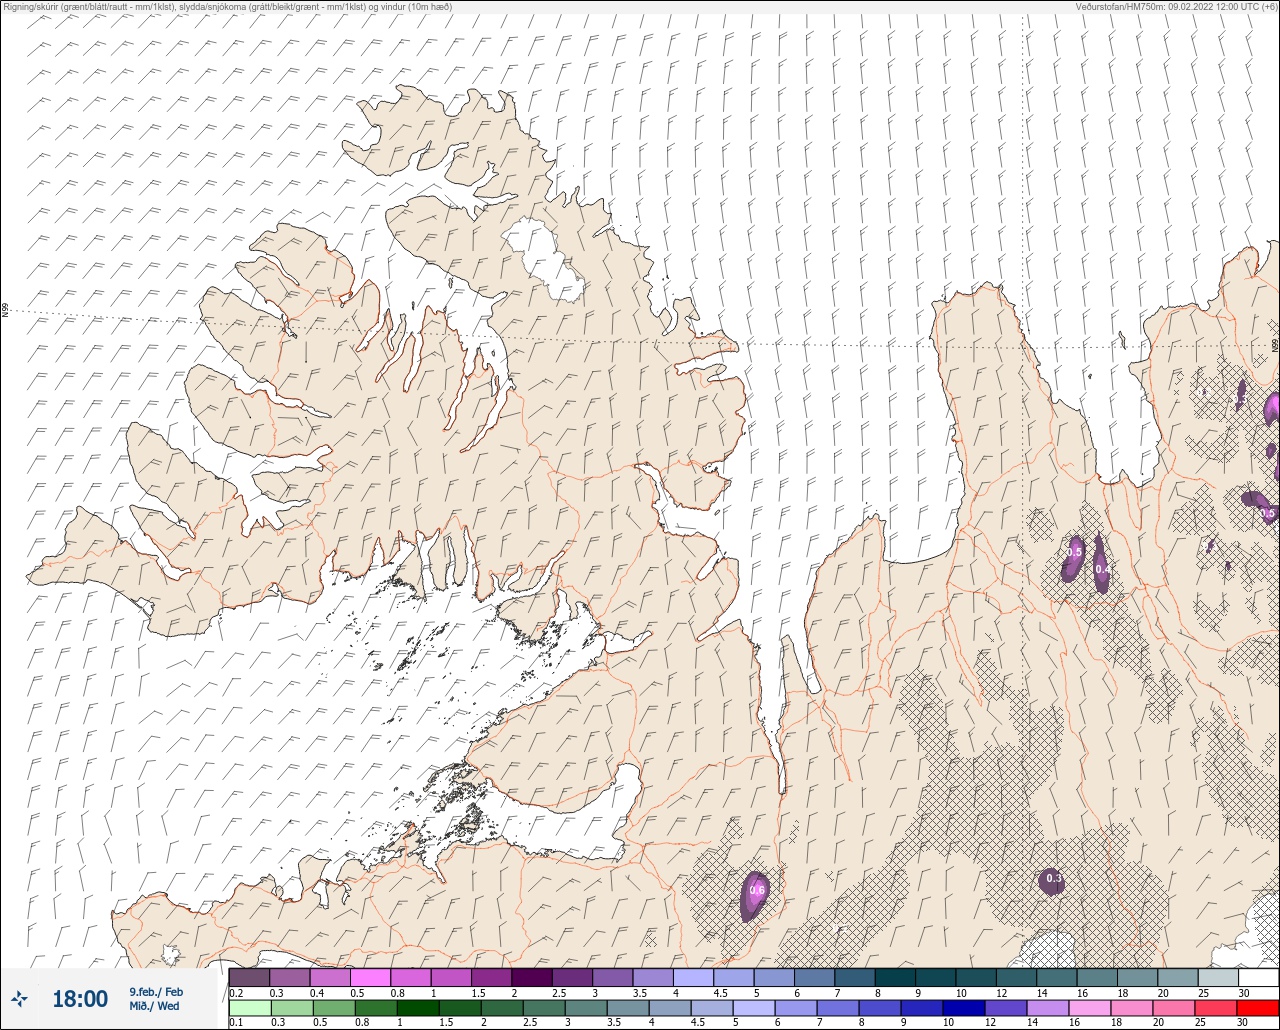Click the 'N99' label on left map edge
The height and width of the screenshot is (1030, 1280).
click(x=5, y=311)
